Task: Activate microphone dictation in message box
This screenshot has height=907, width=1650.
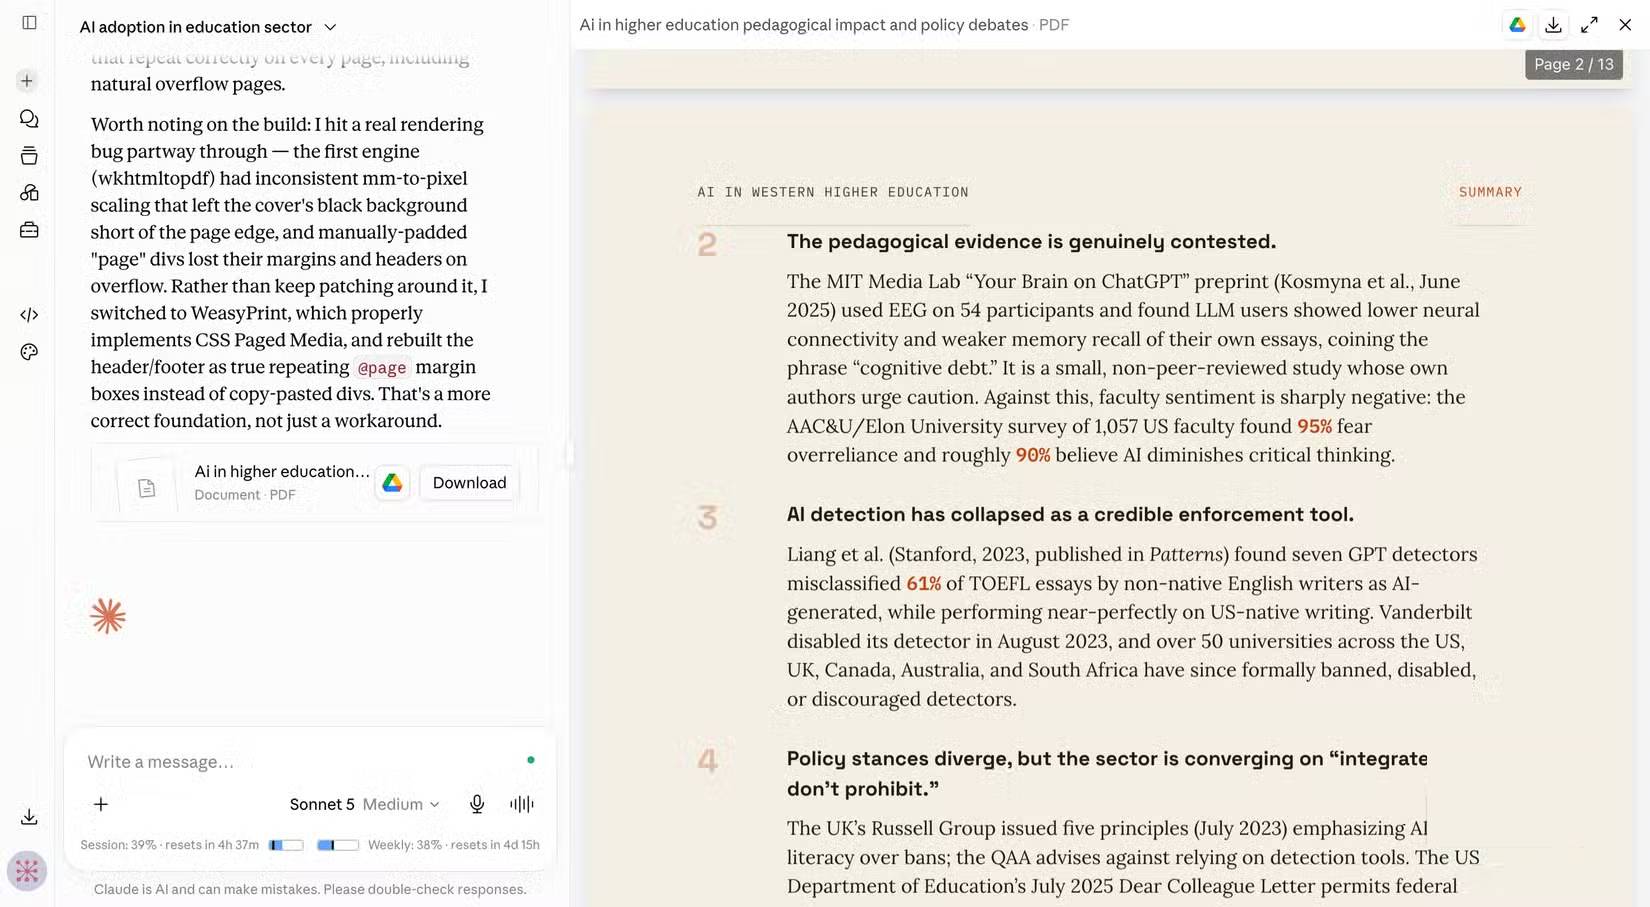Action: (477, 804)
